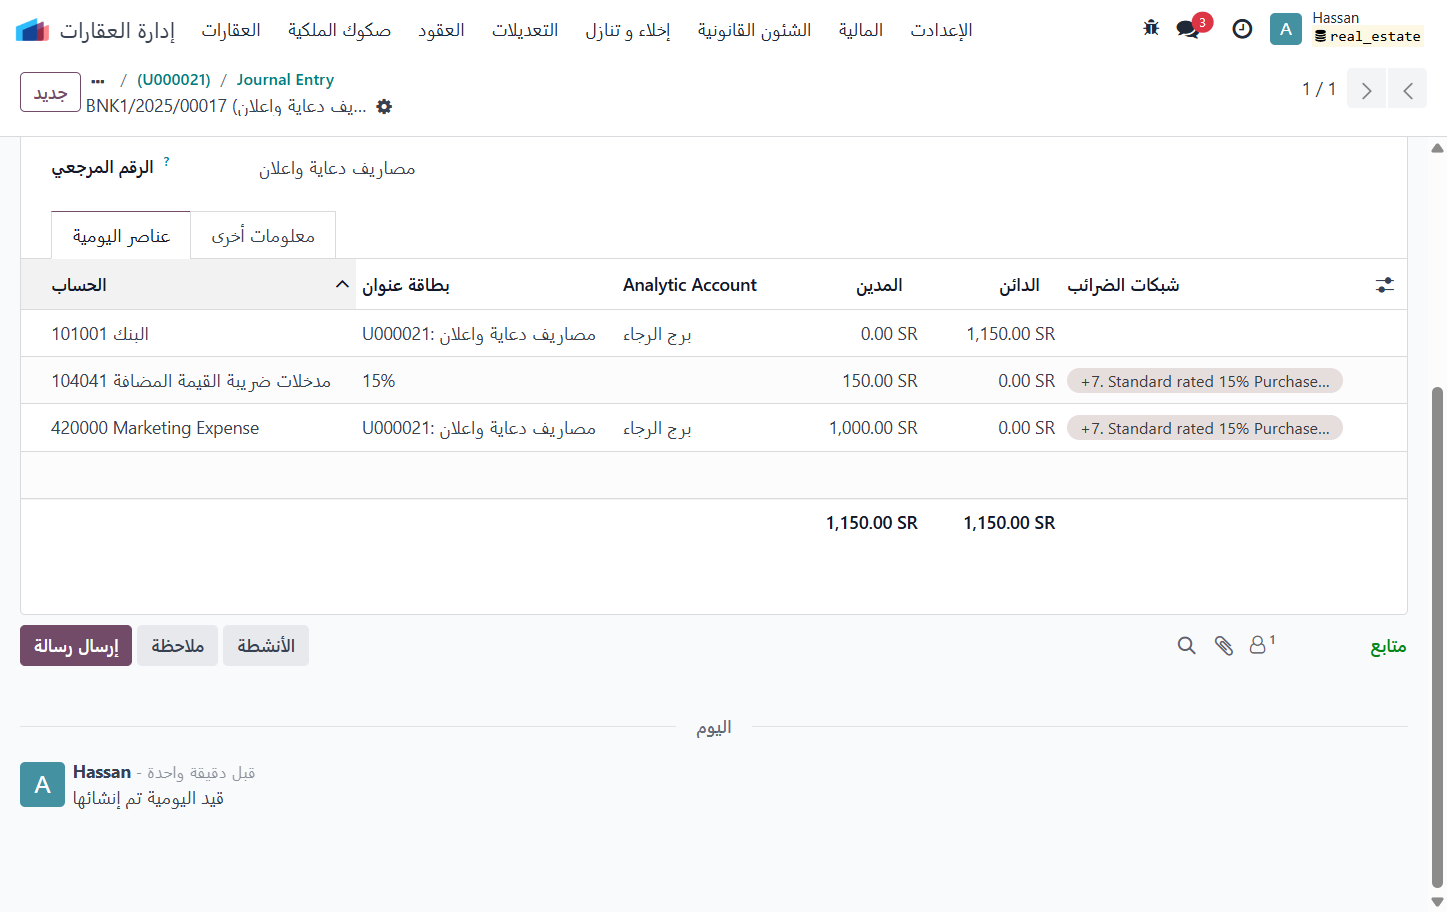This screenshot has width=1447, height=912.
Task: Open the conversations chat icon
Action: point(1188,29)
